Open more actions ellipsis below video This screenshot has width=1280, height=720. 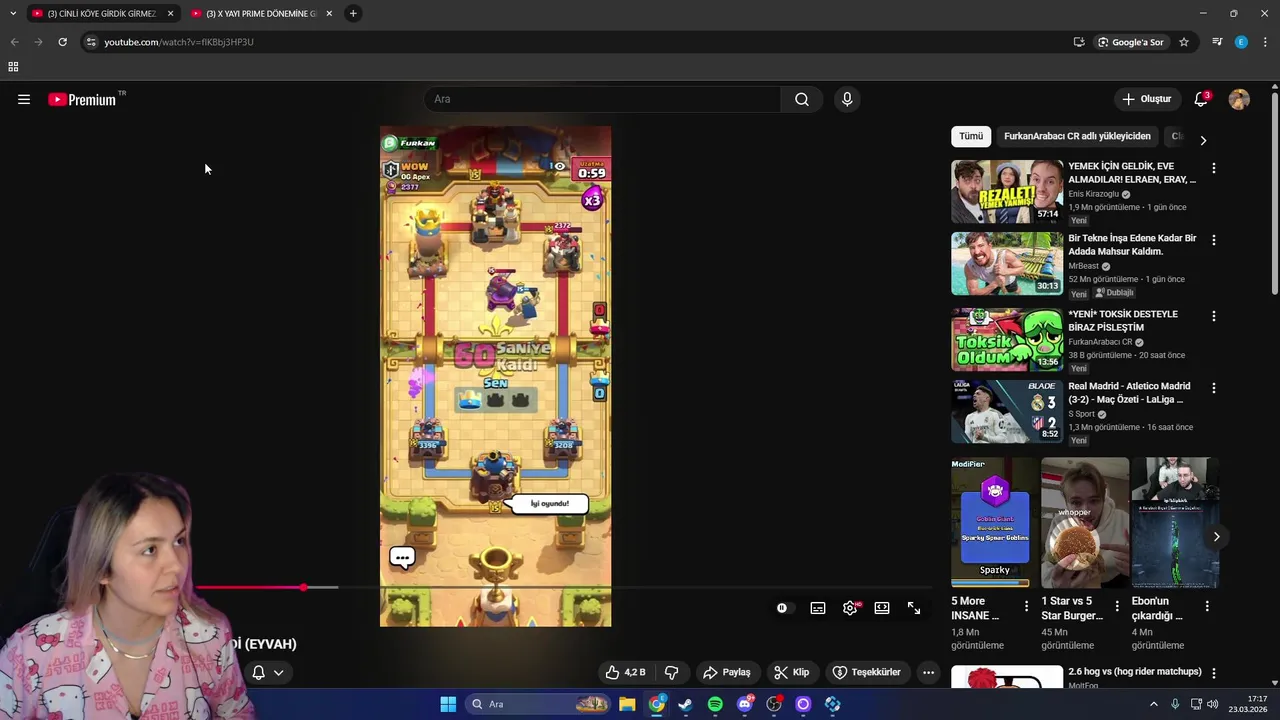coord(928,672)
